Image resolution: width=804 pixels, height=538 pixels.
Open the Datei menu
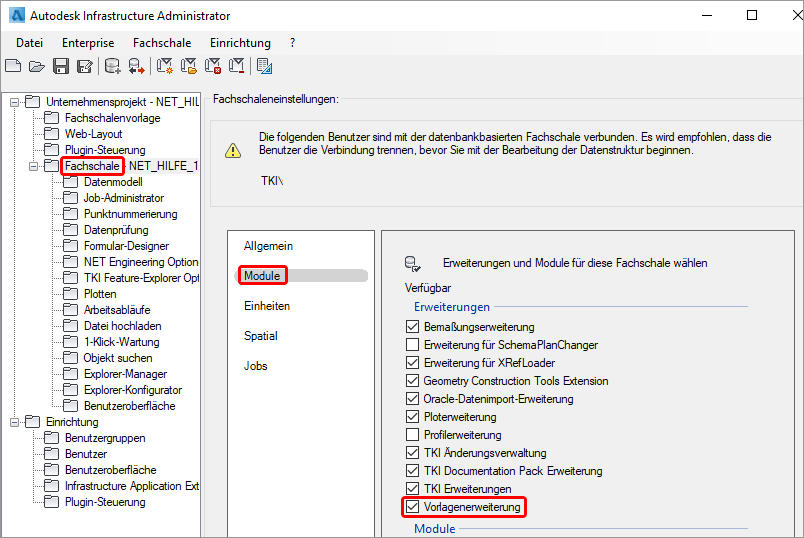[29, 43]
